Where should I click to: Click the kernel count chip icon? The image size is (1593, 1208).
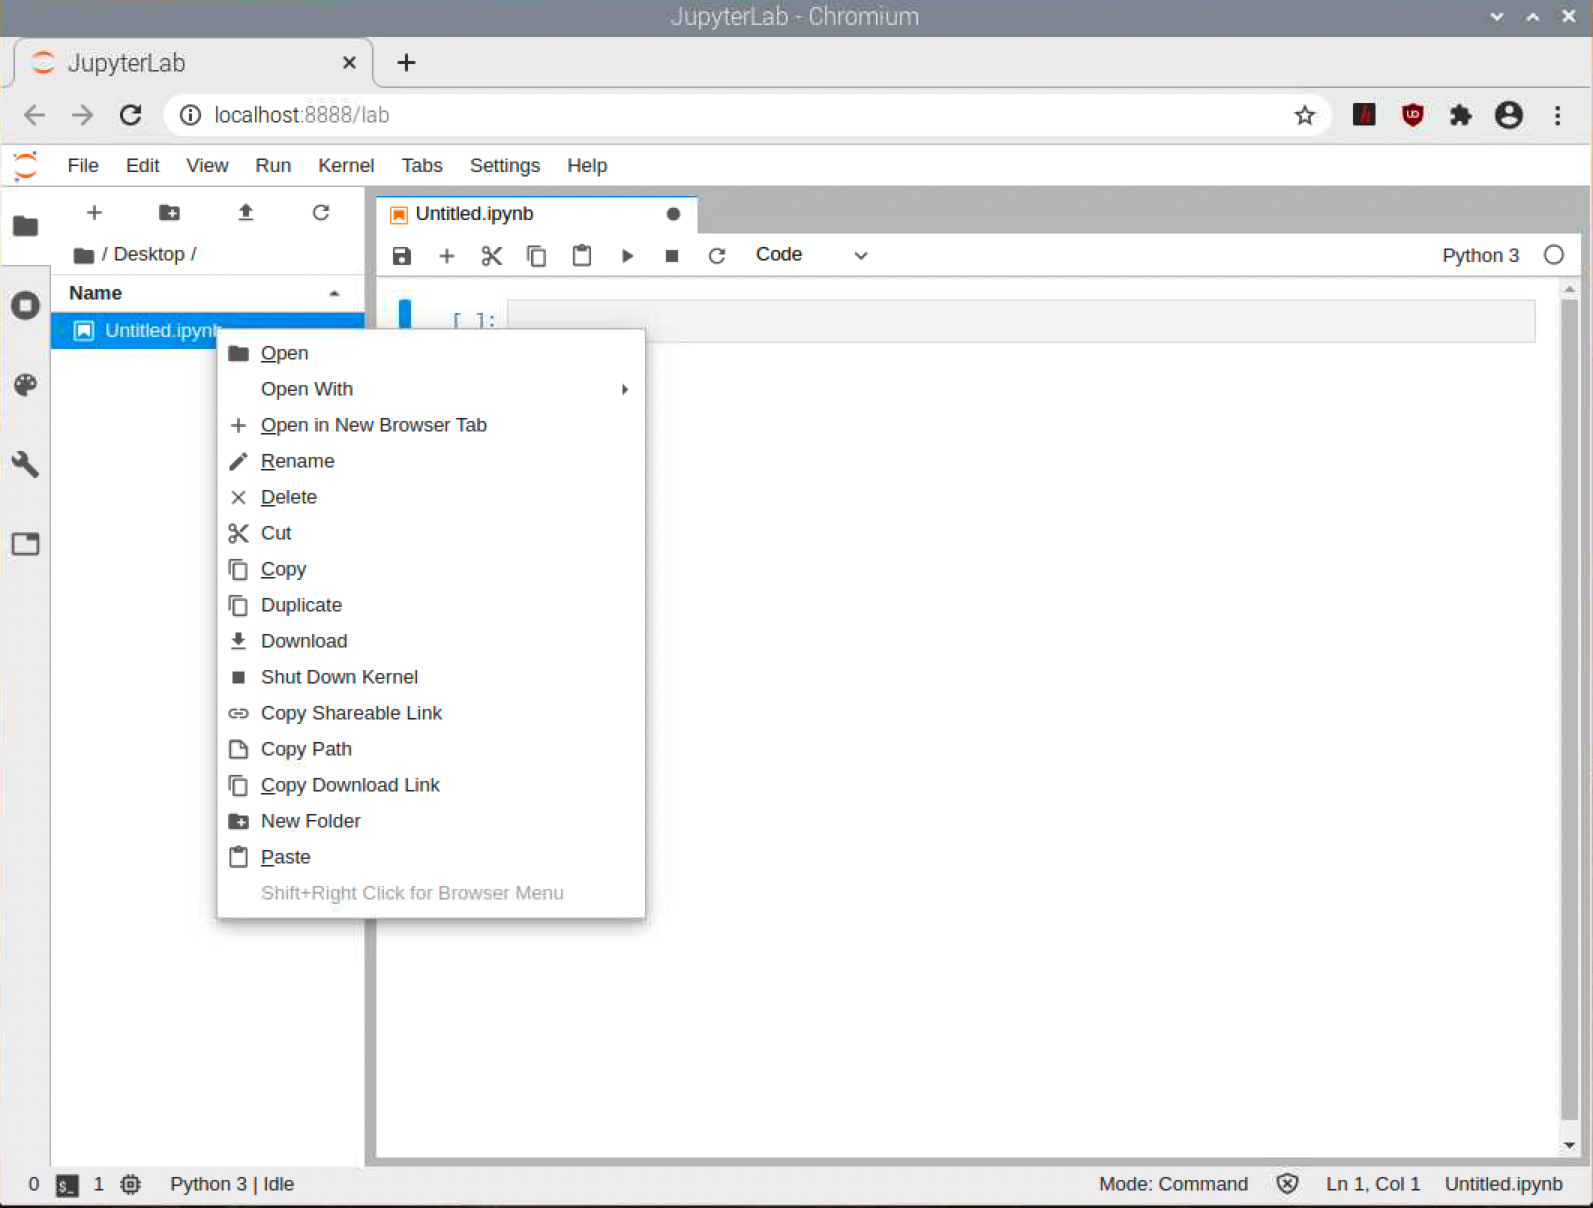tap(131, 1184)
